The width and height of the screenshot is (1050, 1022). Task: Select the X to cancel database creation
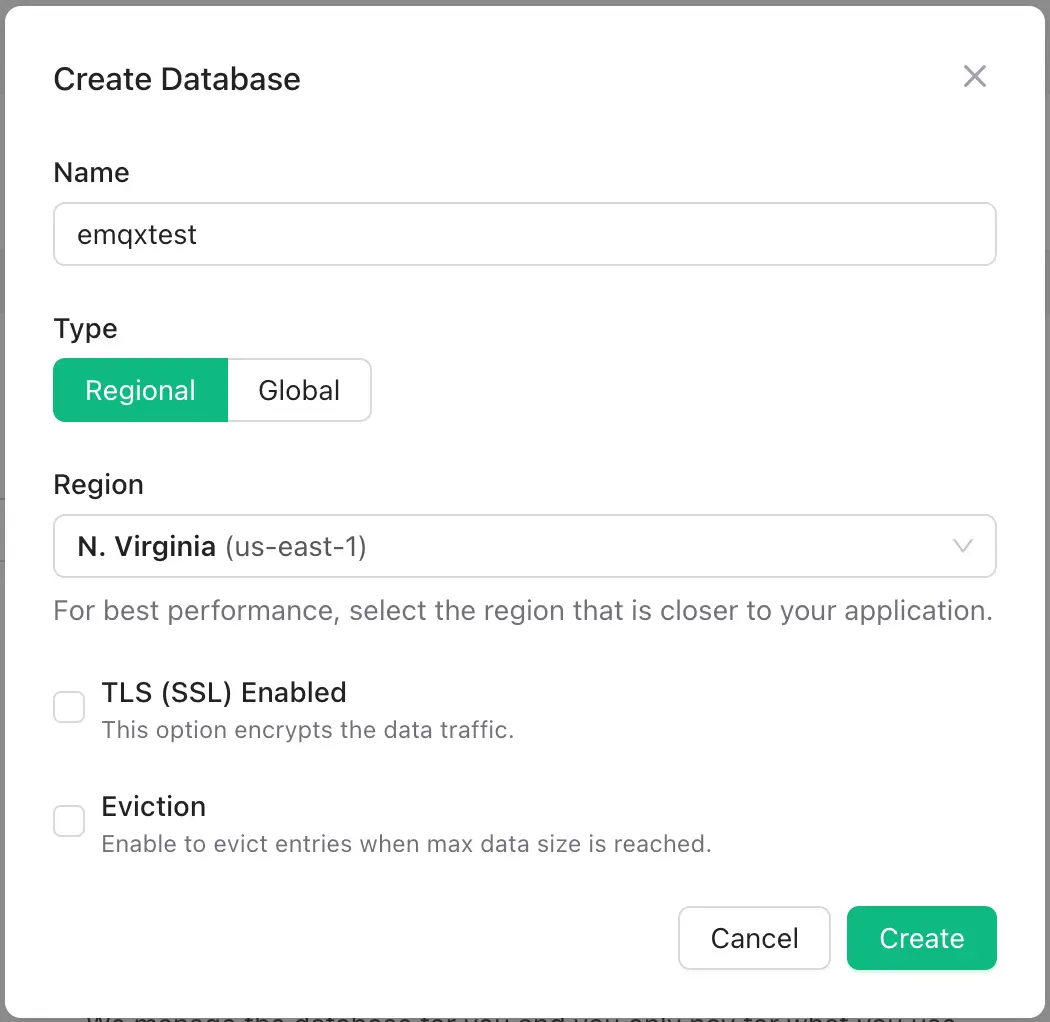pos(975,76)
